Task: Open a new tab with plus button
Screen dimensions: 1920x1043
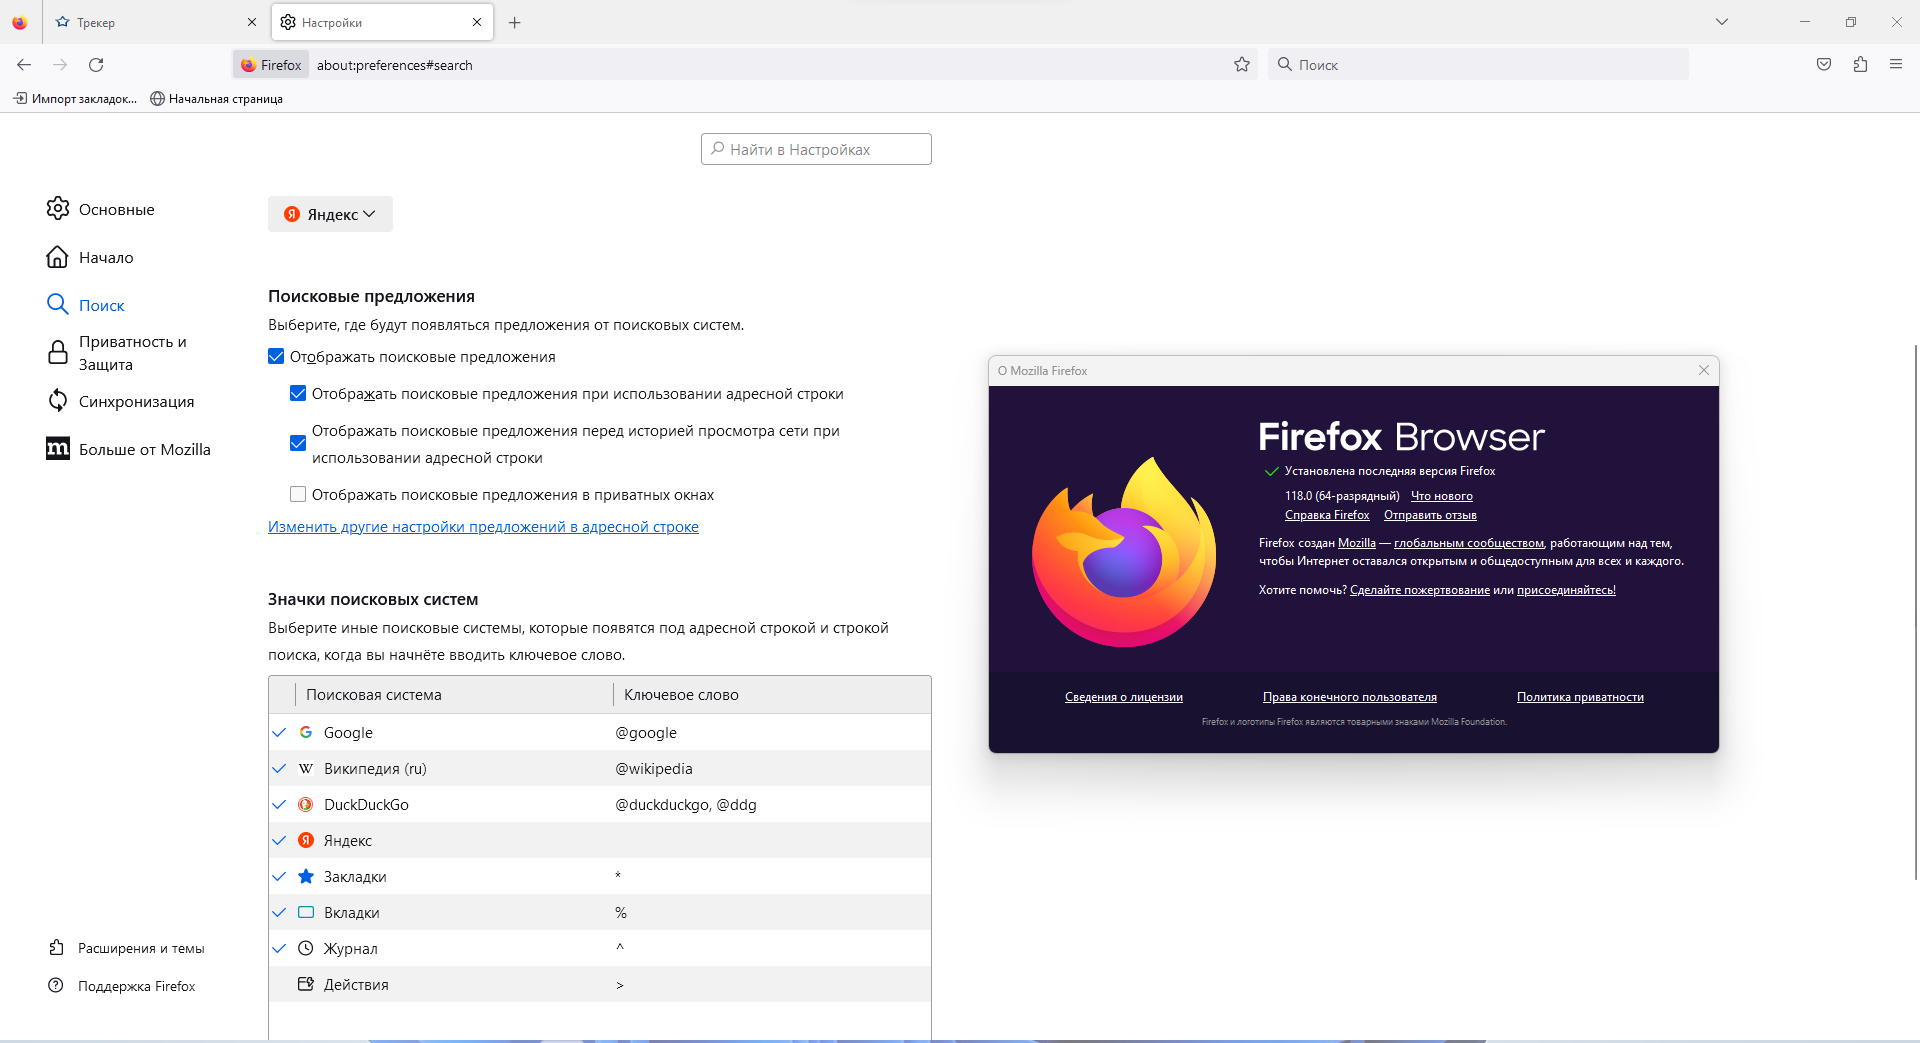Action: [x=514, y=23]
